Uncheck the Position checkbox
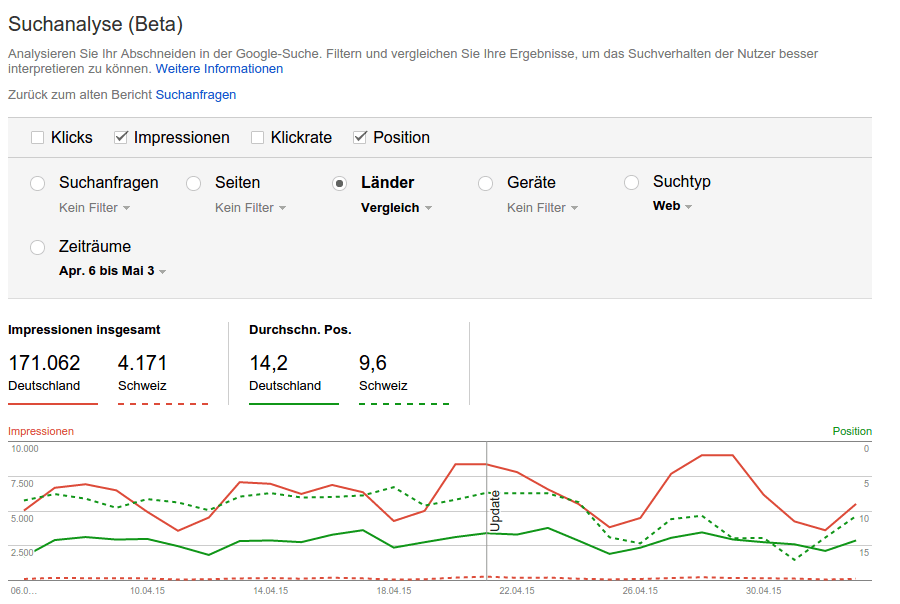This screenshot has height=604, width=900. point(360,138)
